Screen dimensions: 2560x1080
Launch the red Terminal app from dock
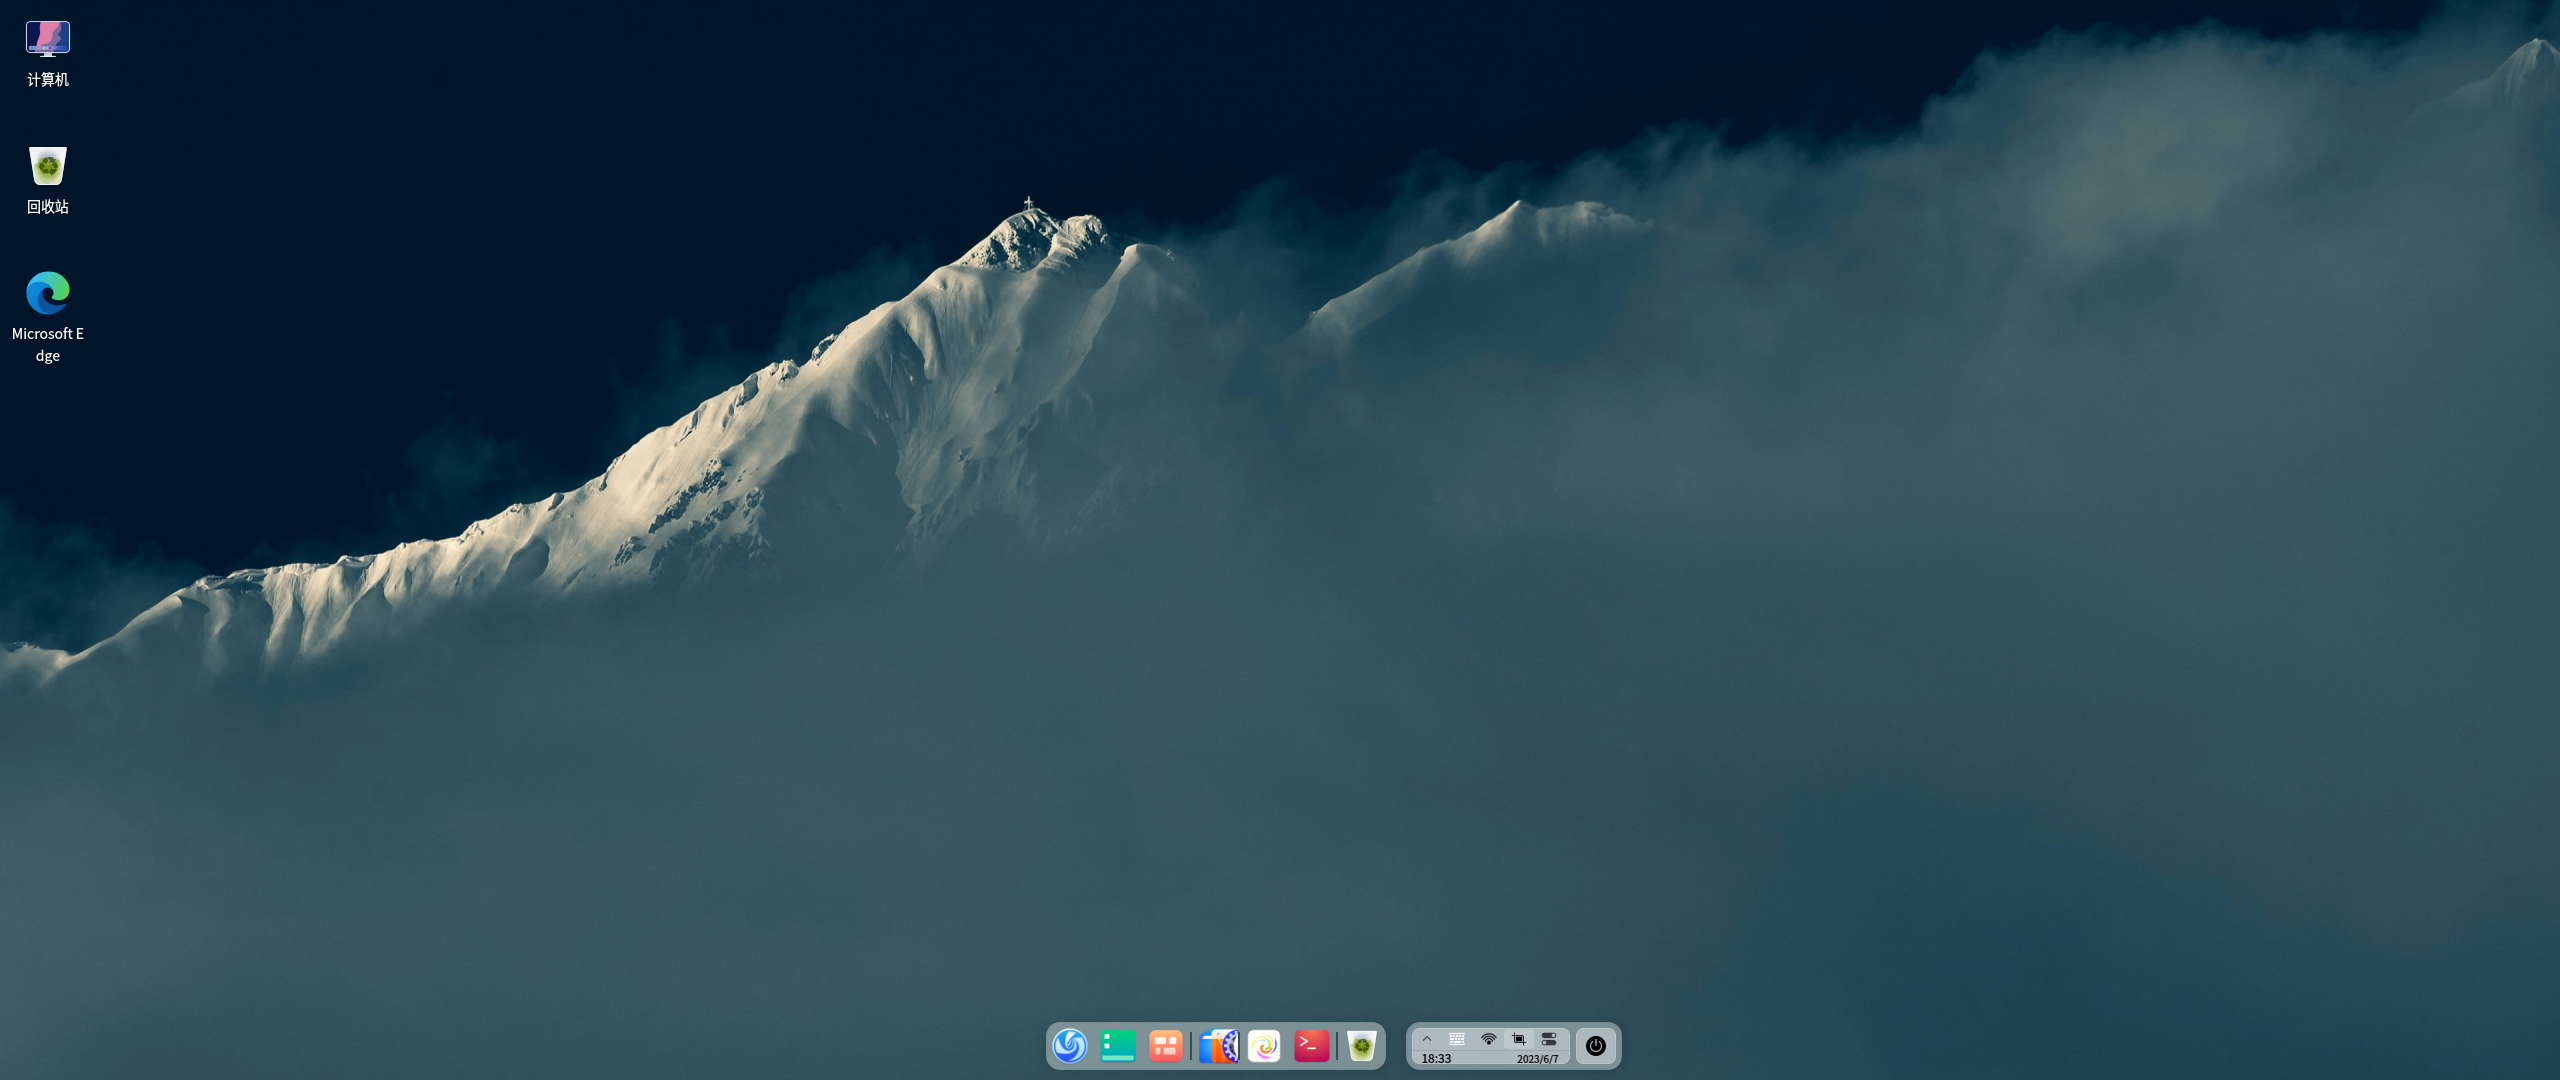tap(1312, 1046)
